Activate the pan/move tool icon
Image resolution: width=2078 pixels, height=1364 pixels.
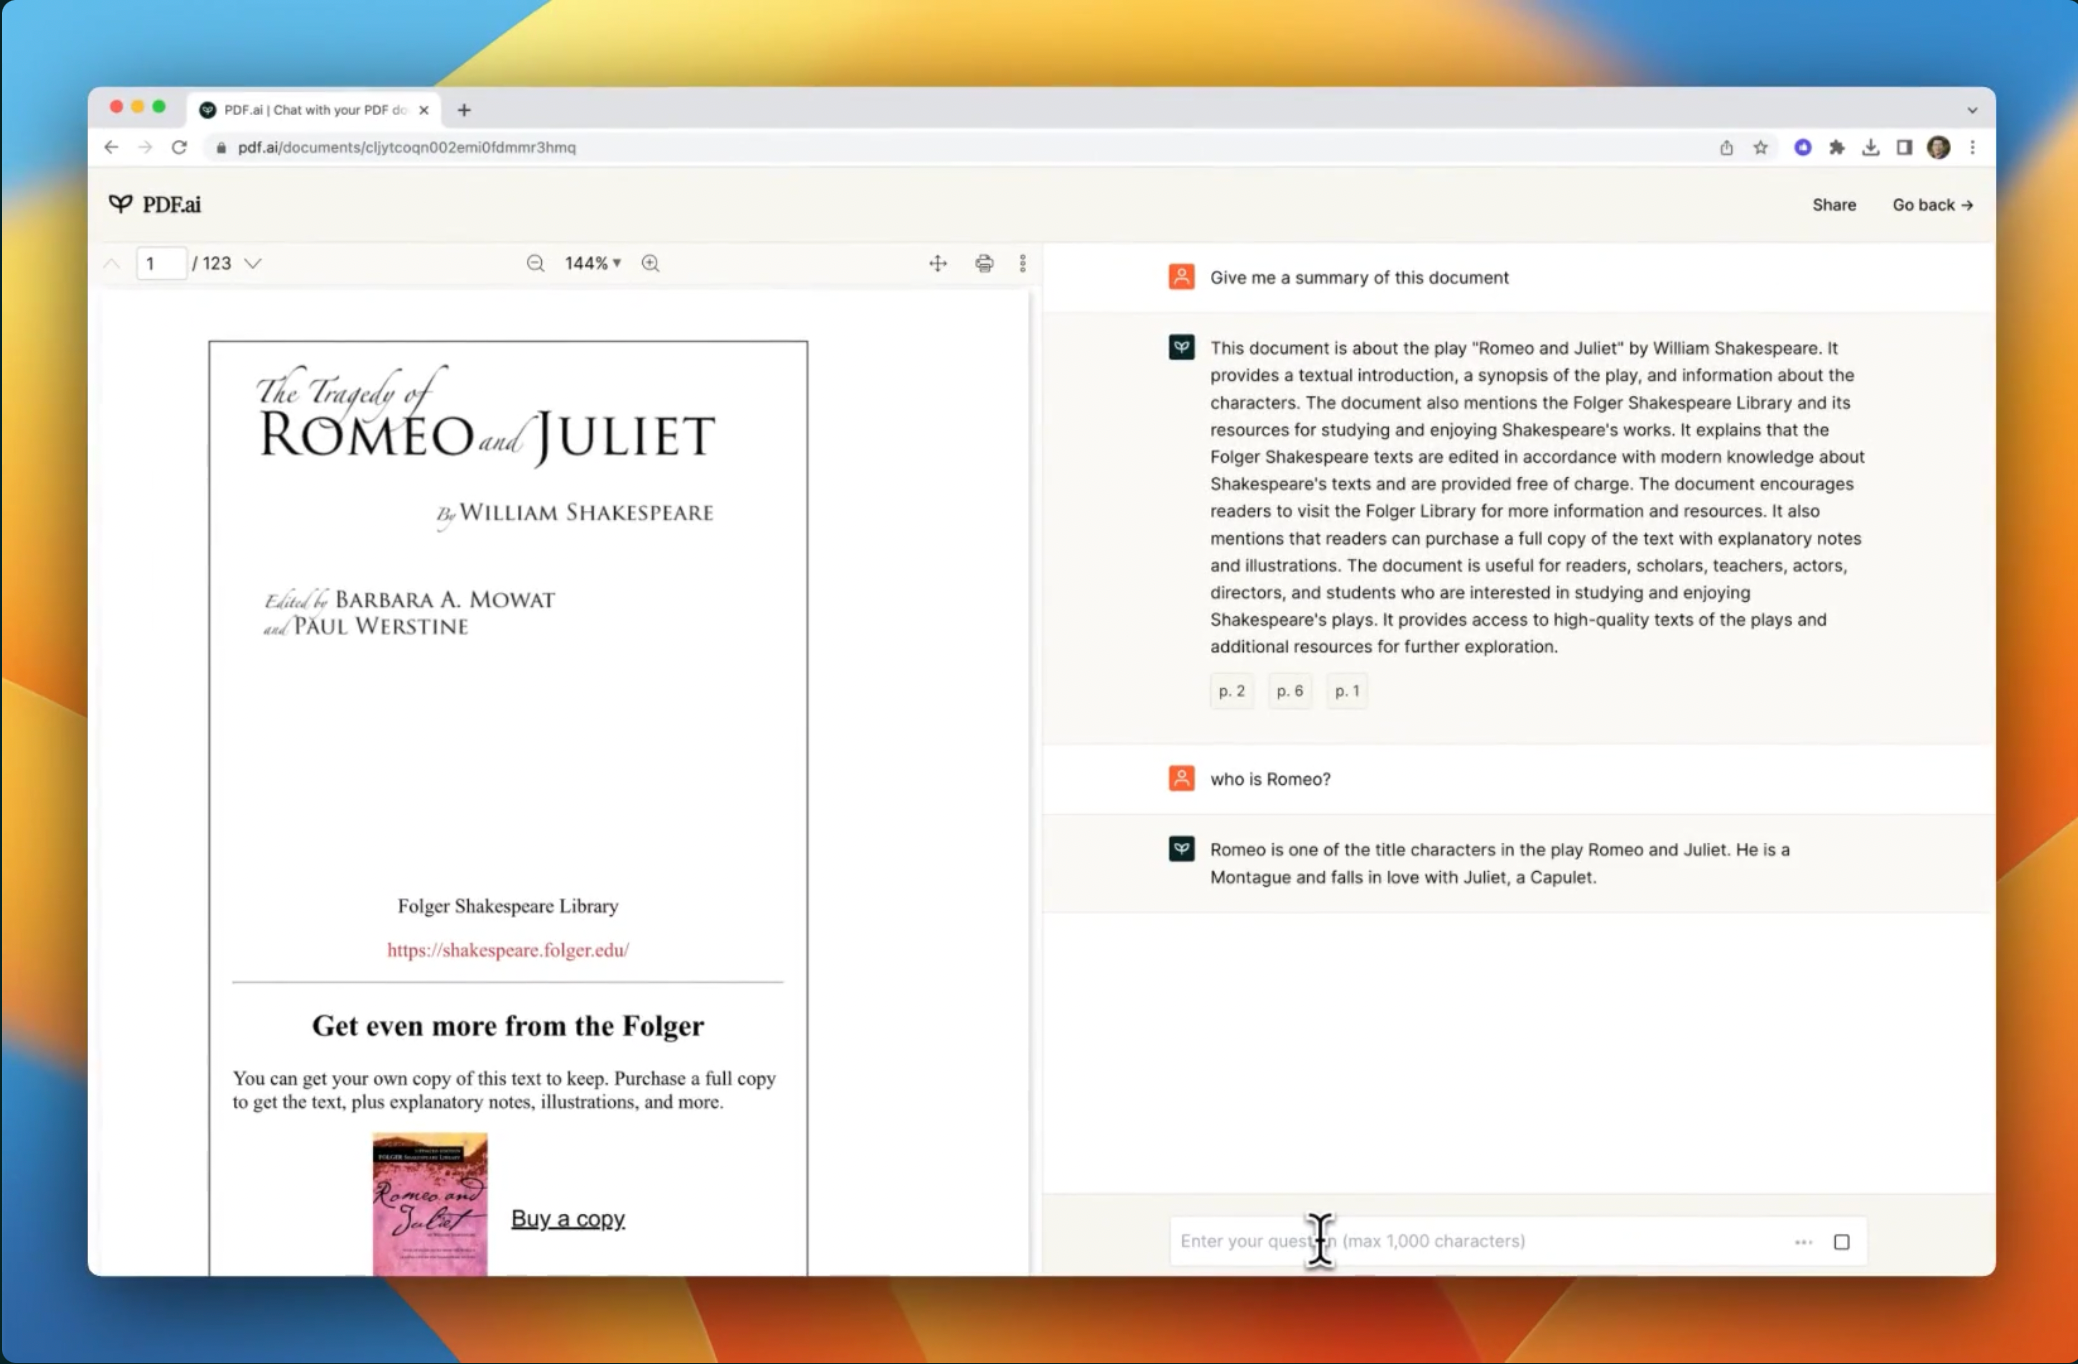(x=937, y=263)
